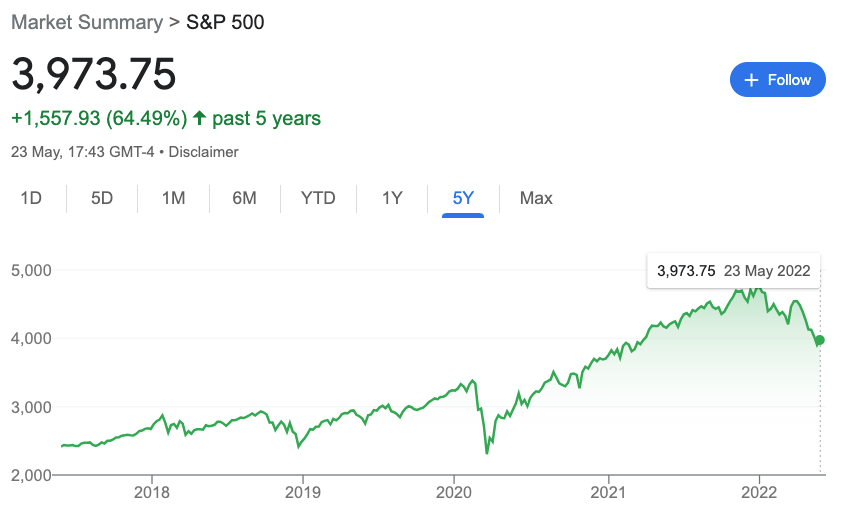This screenshot has height=516, width=843.
Task: Click the S&P 500 breadcrumb title
Action: pos(225,21)
